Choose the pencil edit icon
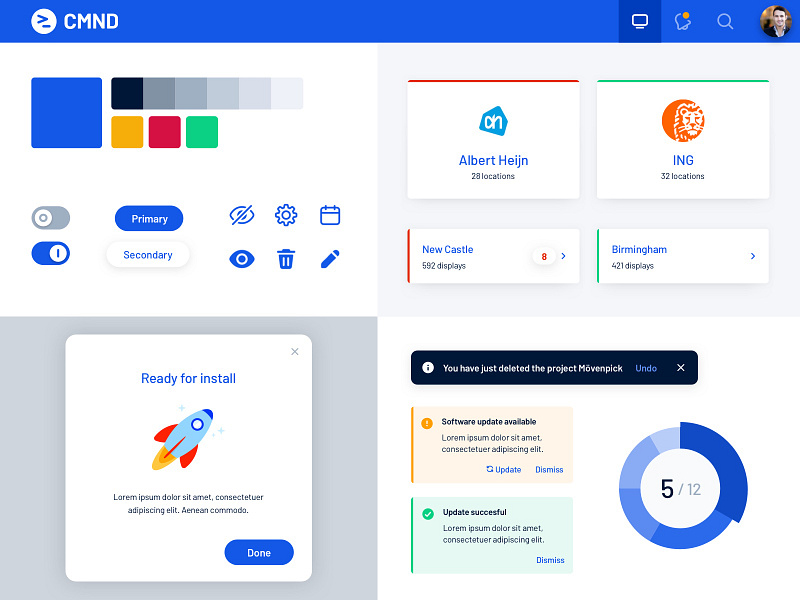800x600 pixels. click(x=330, y=258)
